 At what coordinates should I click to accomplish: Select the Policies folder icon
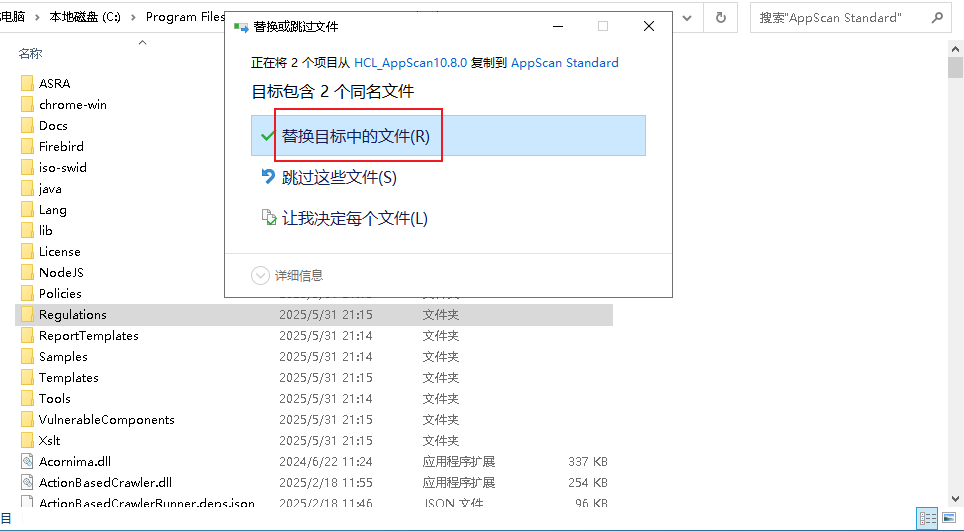(x=27, y=293)
